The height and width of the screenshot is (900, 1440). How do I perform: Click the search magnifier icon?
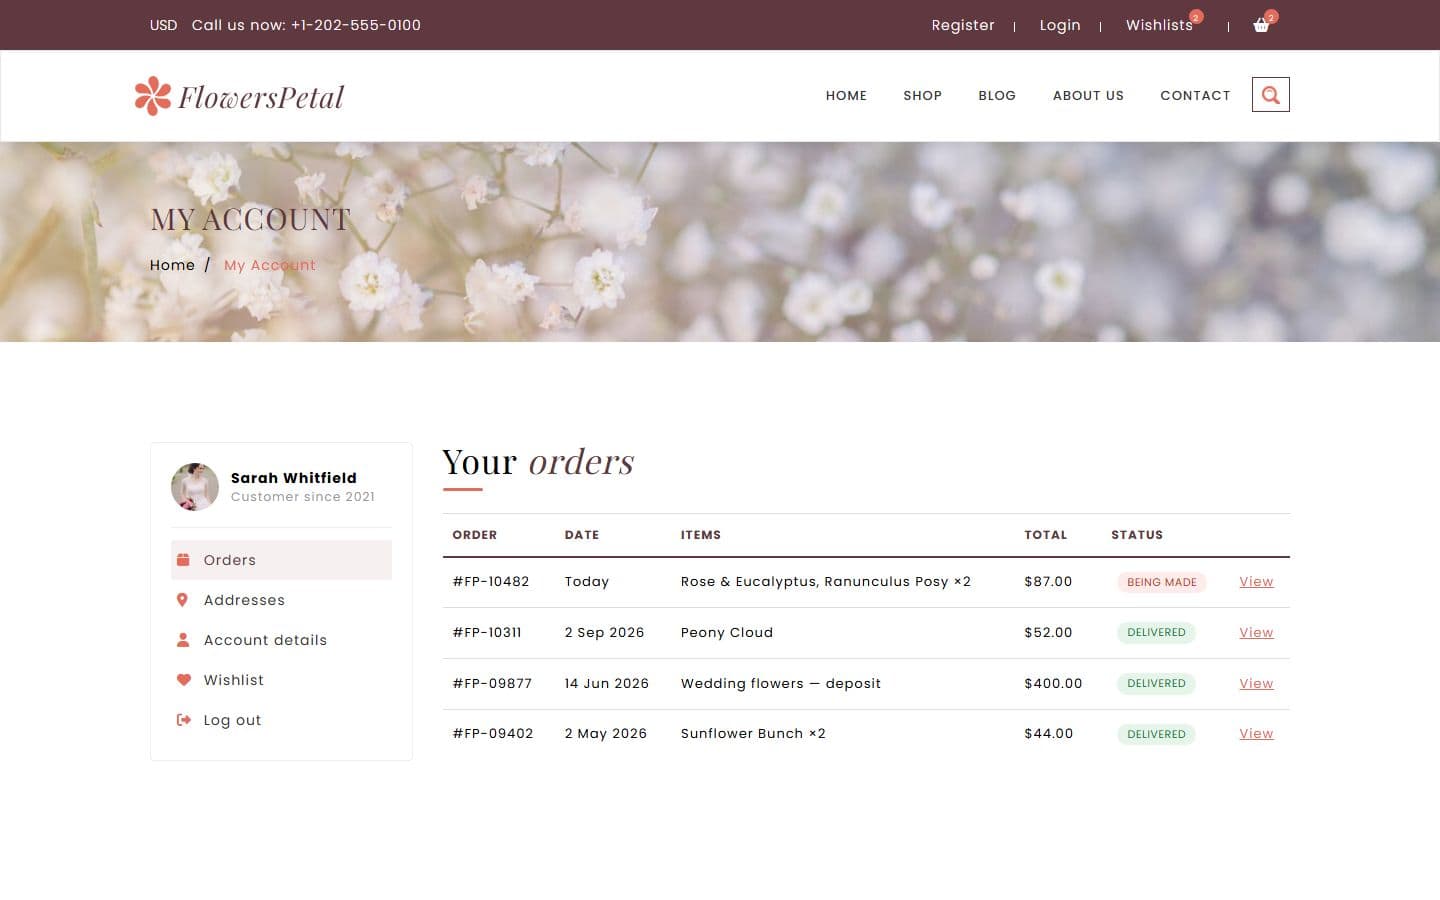(x=1271, y=95)
